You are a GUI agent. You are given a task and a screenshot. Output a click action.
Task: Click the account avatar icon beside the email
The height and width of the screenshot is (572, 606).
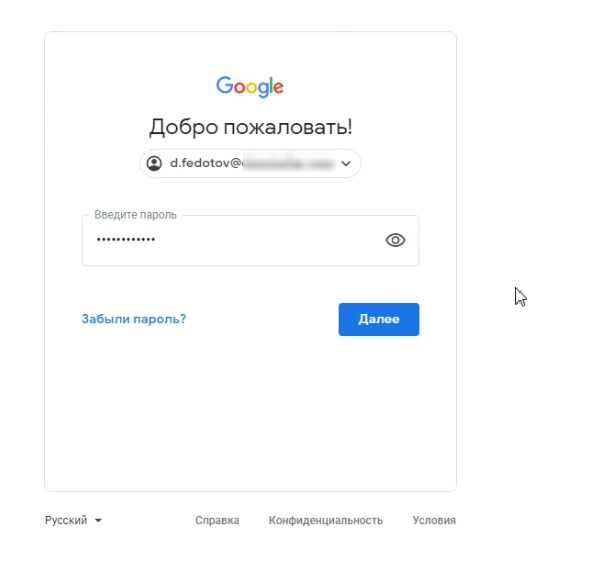pyautogui.click(x=154, y=163)
